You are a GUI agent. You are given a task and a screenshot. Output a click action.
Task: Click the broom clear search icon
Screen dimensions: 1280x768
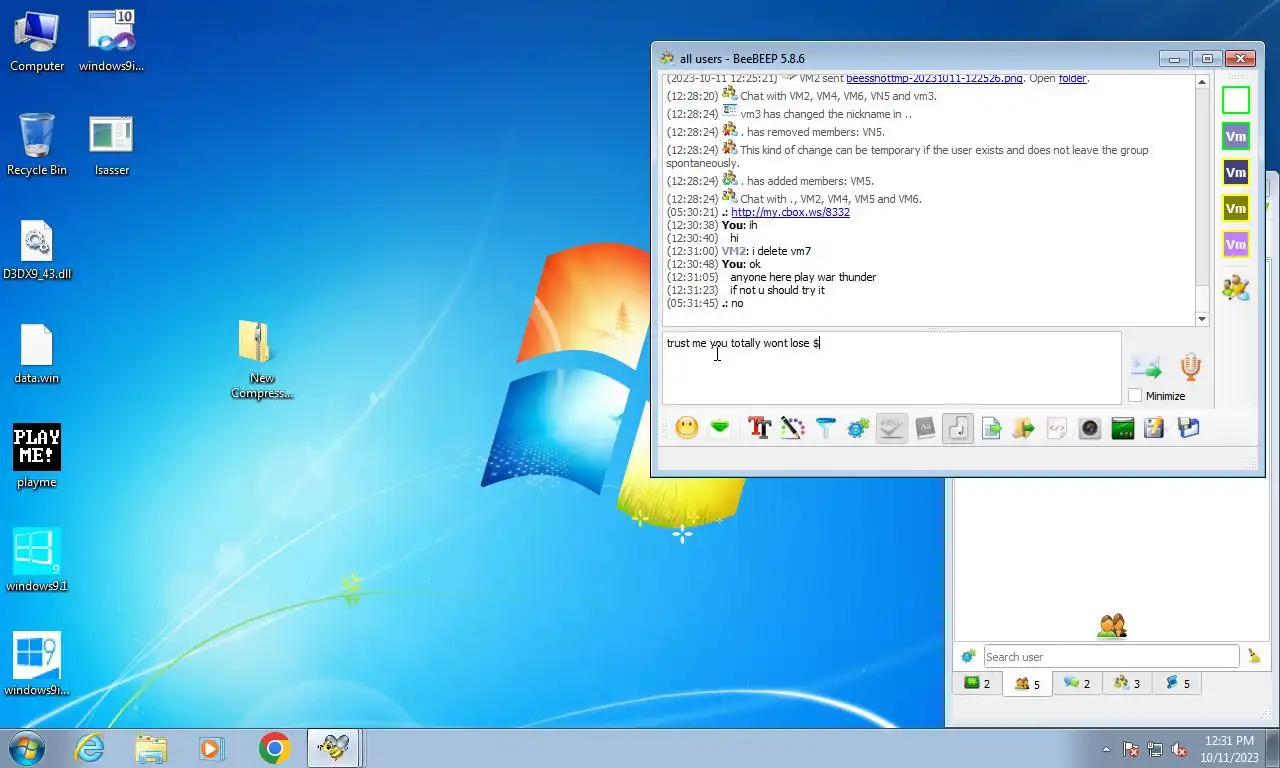(1254, 657)
